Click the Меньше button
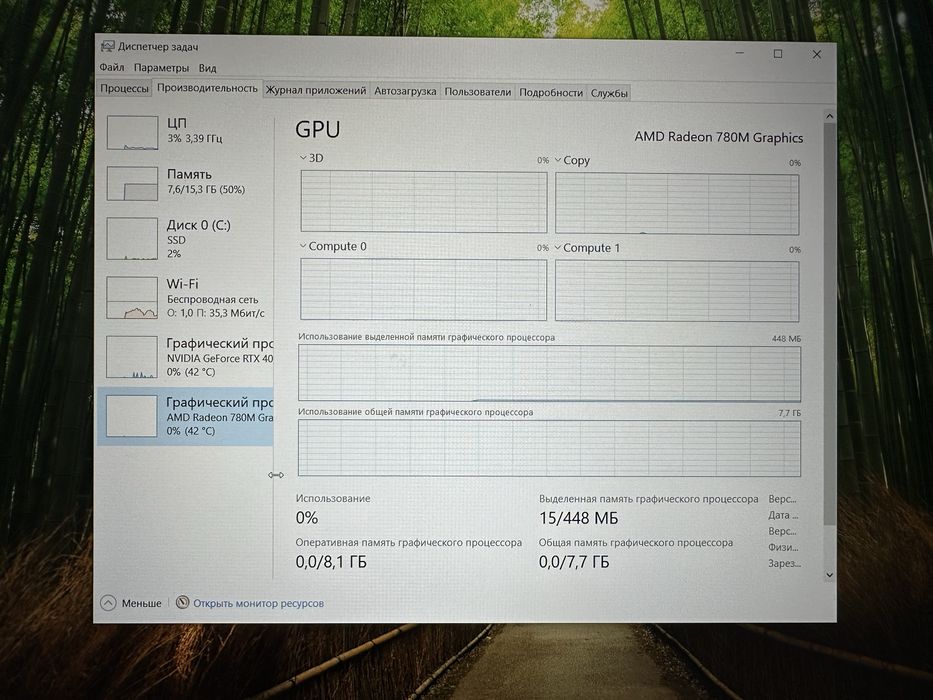This screenshot has width=933, height=700. pos(131,602)
